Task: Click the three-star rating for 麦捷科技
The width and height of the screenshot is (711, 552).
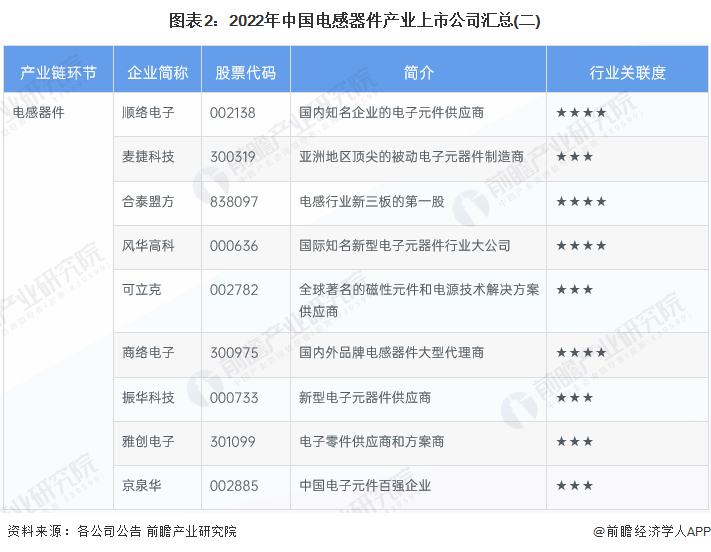Action: (575, 157)
